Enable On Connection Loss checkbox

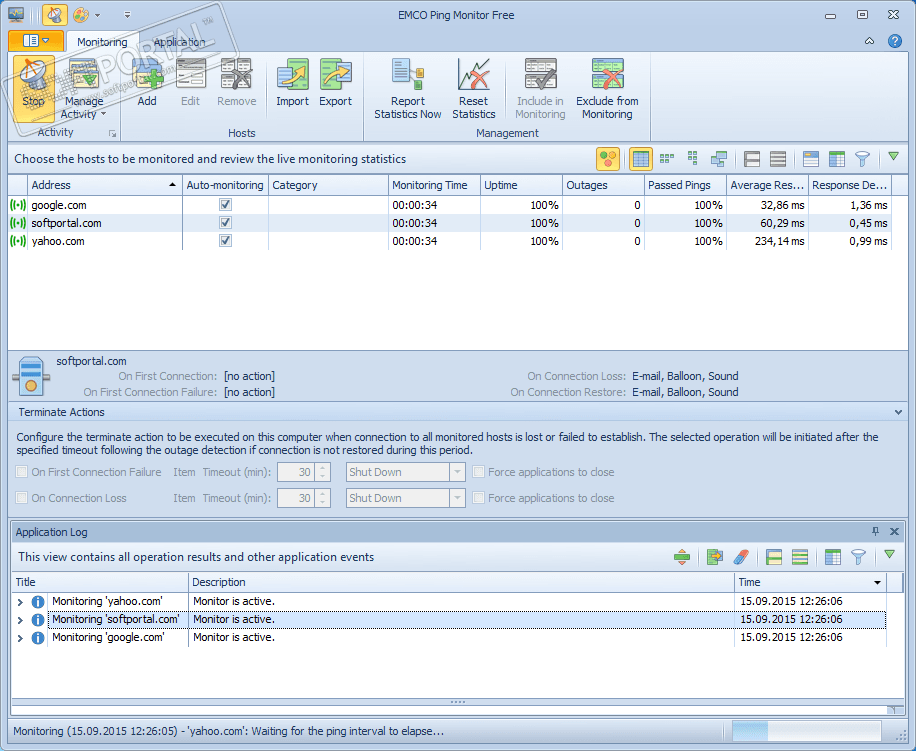tap(22, 498)
